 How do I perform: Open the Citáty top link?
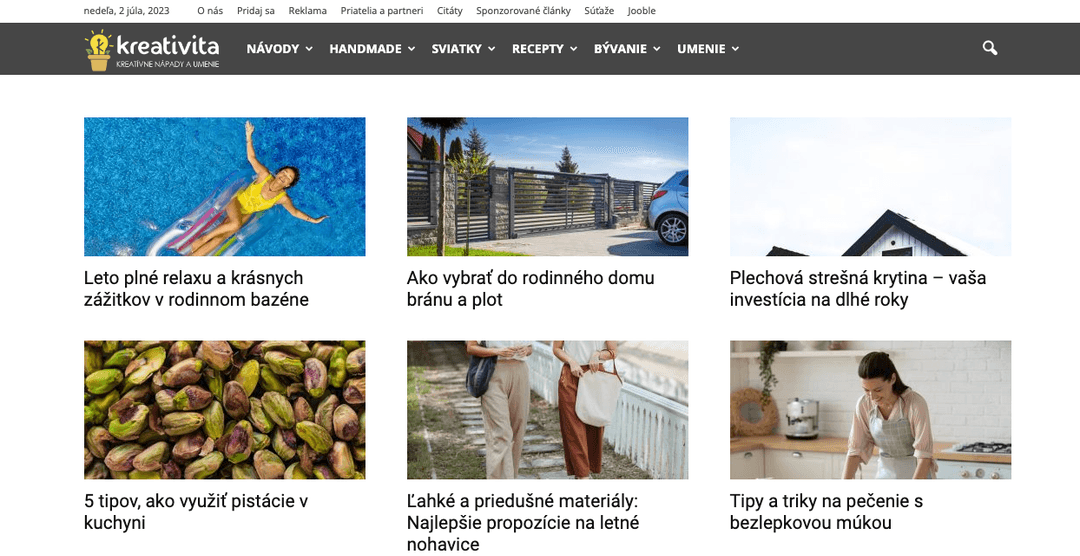pyautogui.click(x=450, y=11)
